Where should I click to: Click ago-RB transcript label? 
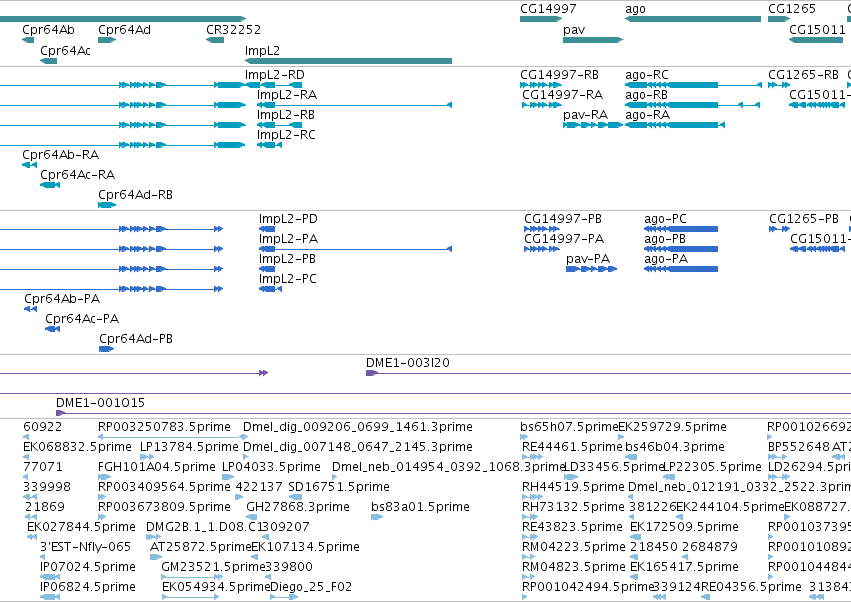click(x=646, y=95)
